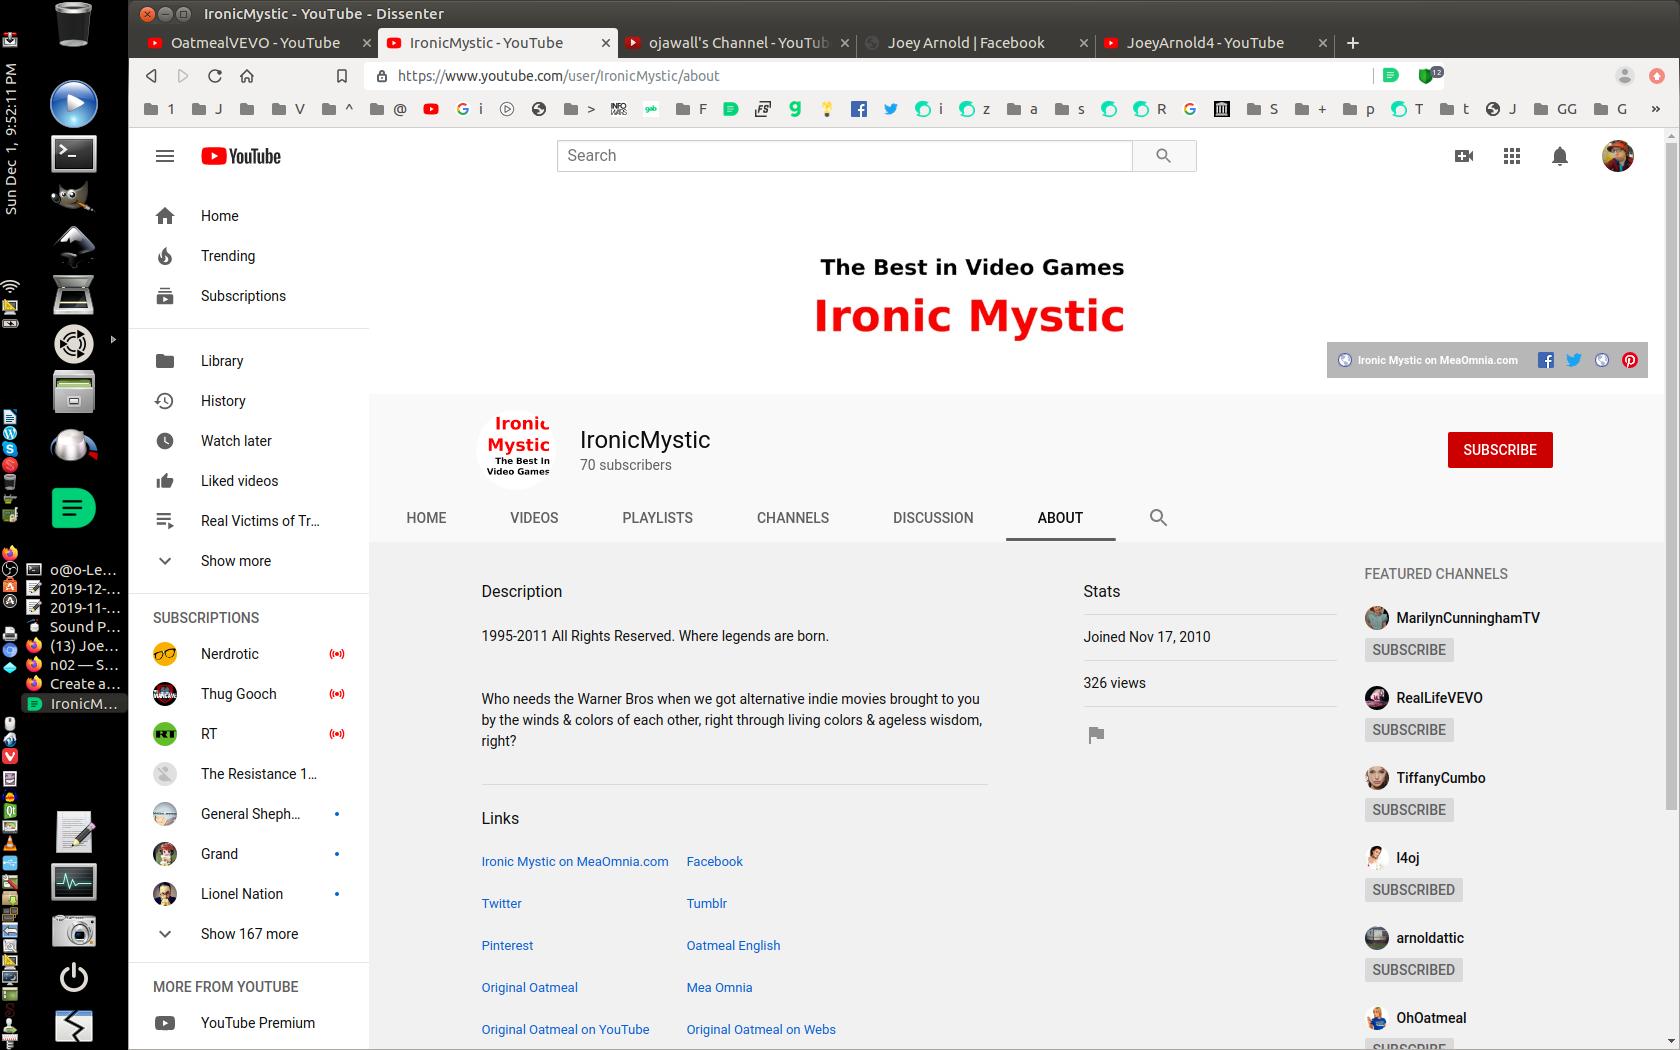This screenshot has height=1050, width=1680.
Task: Switch to OatmealVEVO browser tab
Action: [x=255, y=43]
